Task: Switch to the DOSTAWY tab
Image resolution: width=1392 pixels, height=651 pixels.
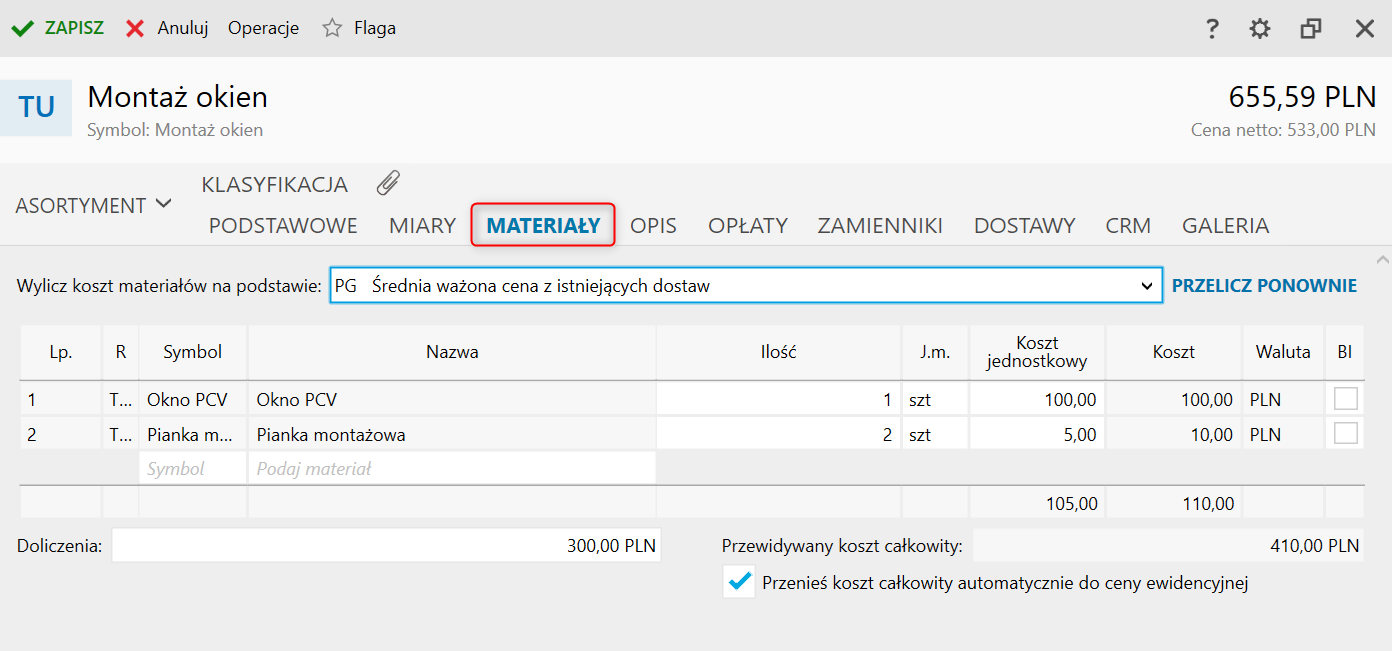Action: 1024,225
